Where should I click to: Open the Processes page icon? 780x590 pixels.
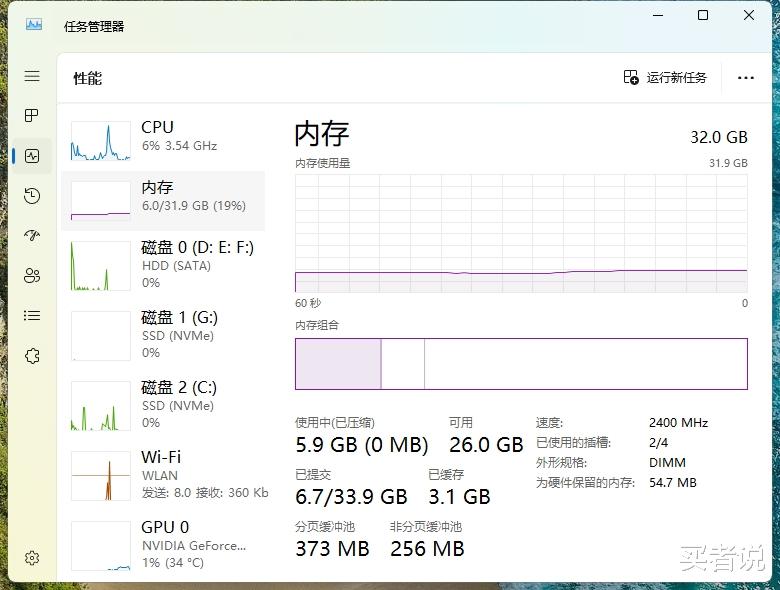pos(32,116)
